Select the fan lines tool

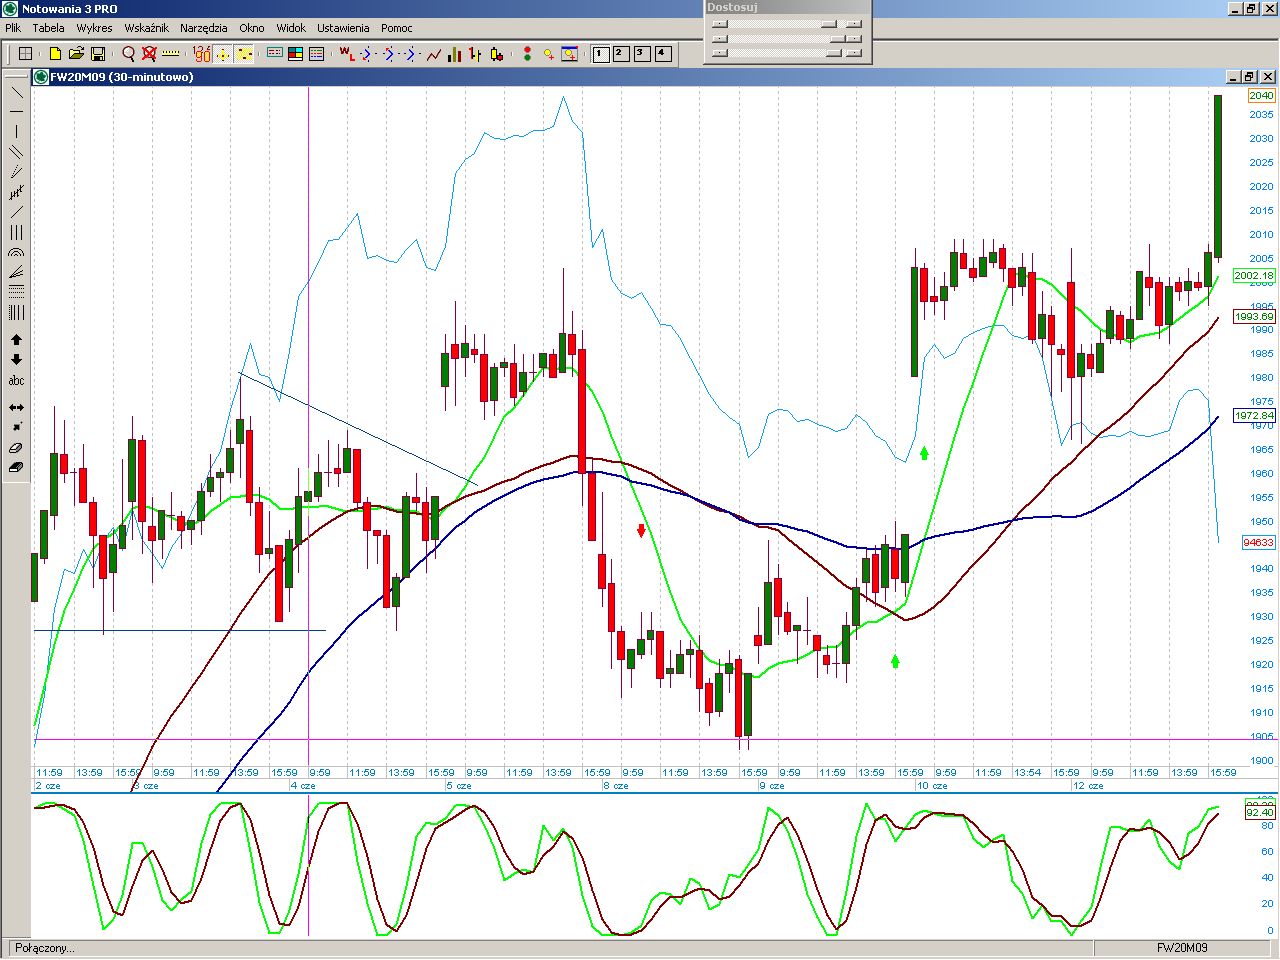(x=16, y=272)
